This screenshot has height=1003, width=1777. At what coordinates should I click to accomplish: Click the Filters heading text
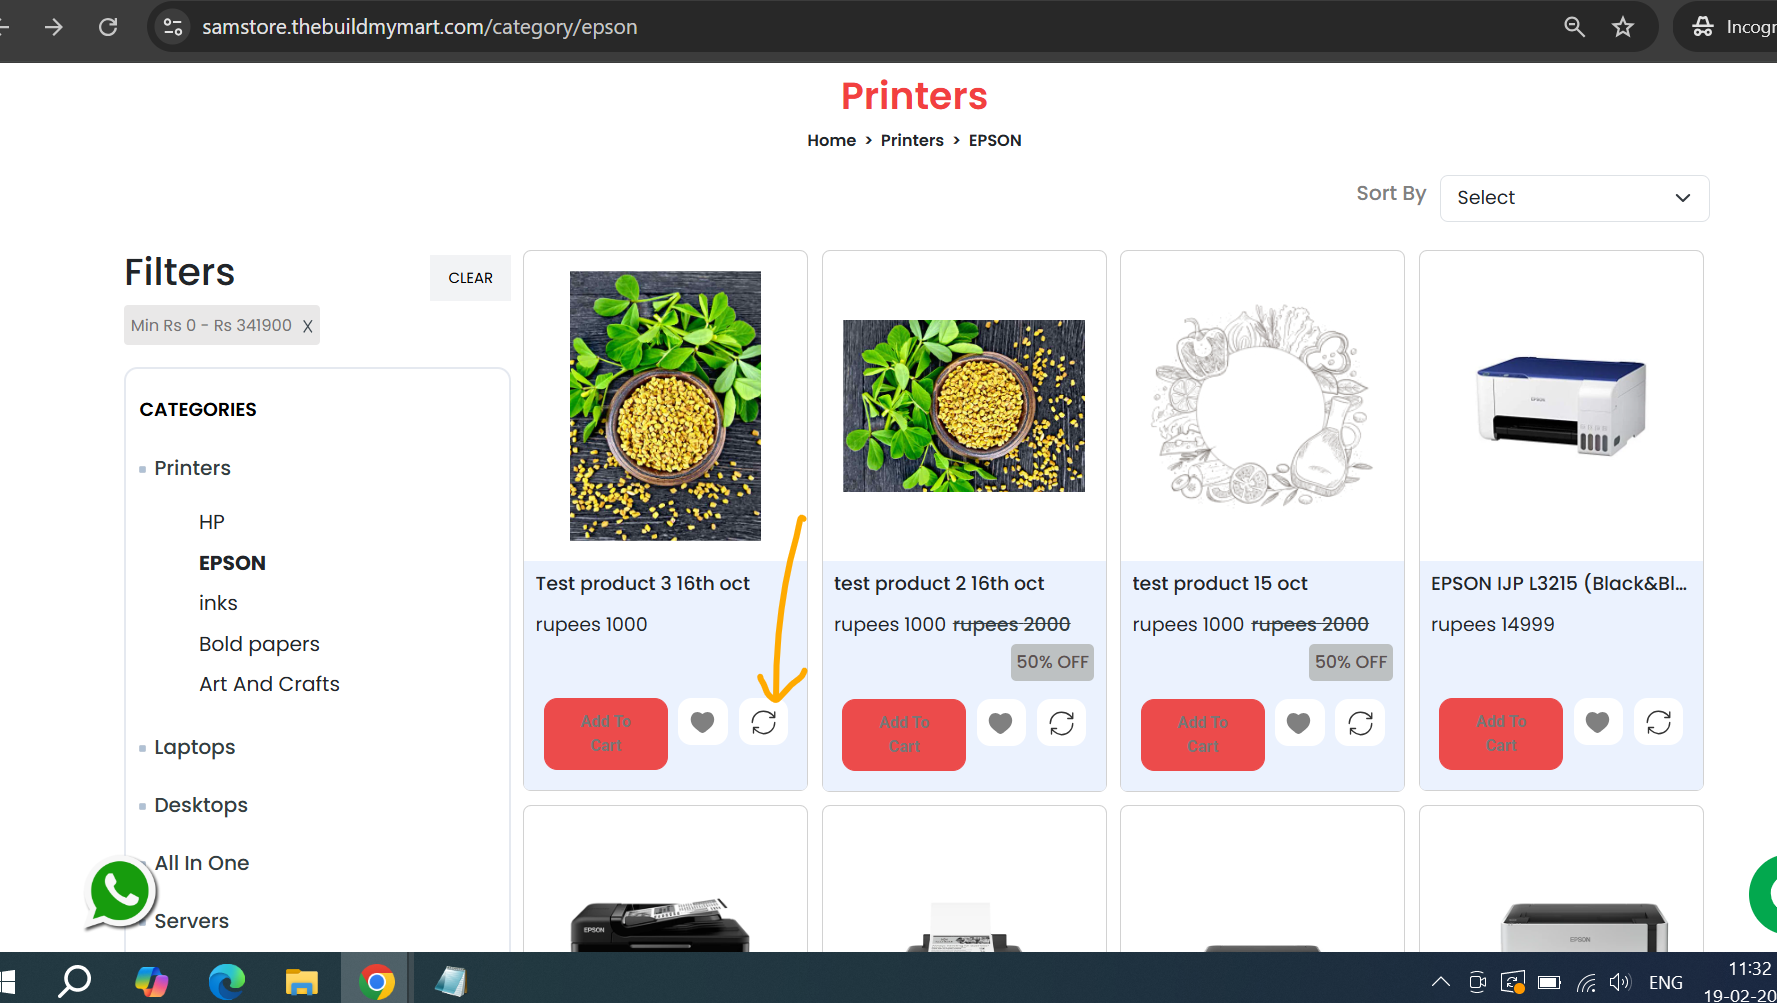tap(180, 273)
